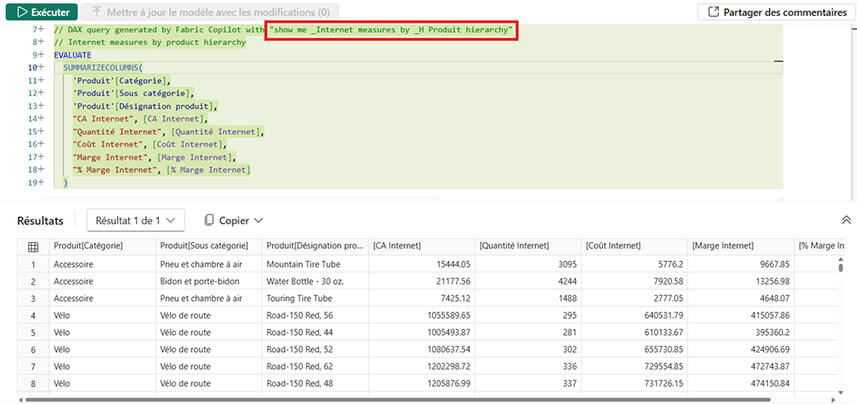
Task: Select row number 4 in the results
Action: pyautogui.click(x=33, y=315)
